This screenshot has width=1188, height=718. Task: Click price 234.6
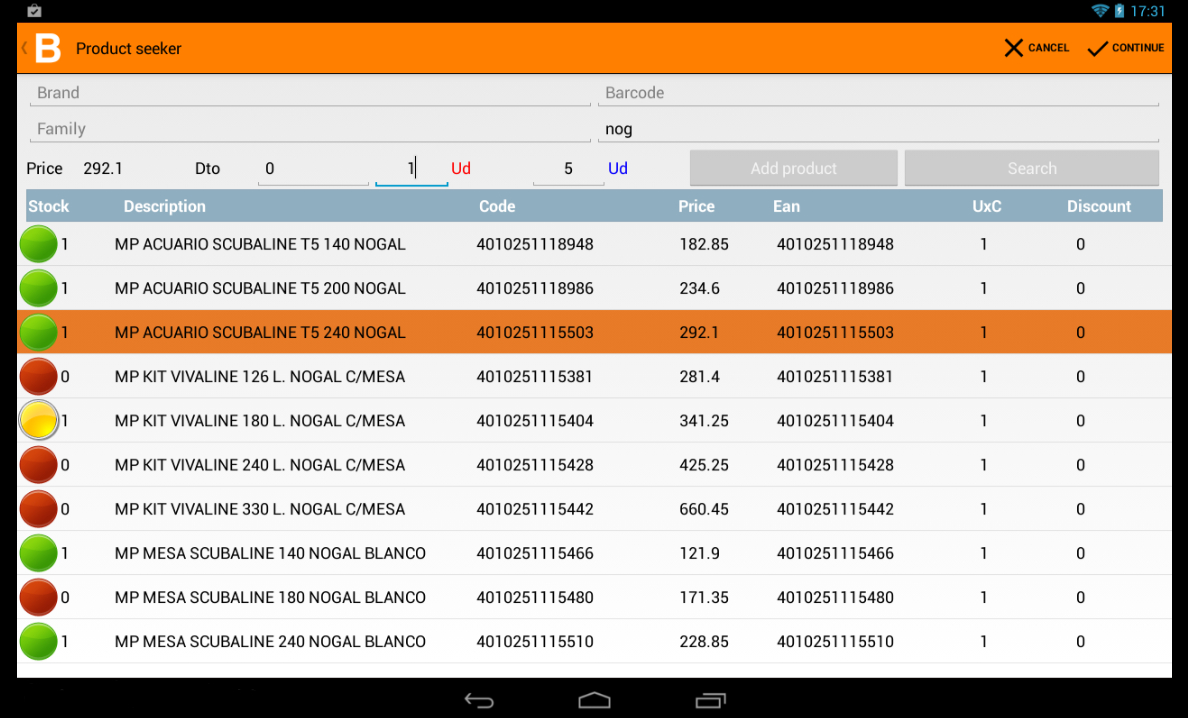699,288
